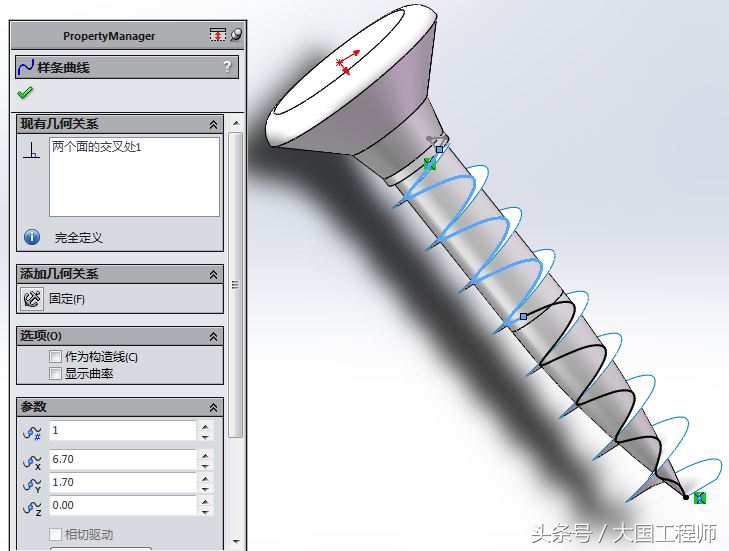Viewport: 729px width, 551px height.
Task: Enable the 作为构造线 construction line checkbox
Action: [x=55, y=357]
